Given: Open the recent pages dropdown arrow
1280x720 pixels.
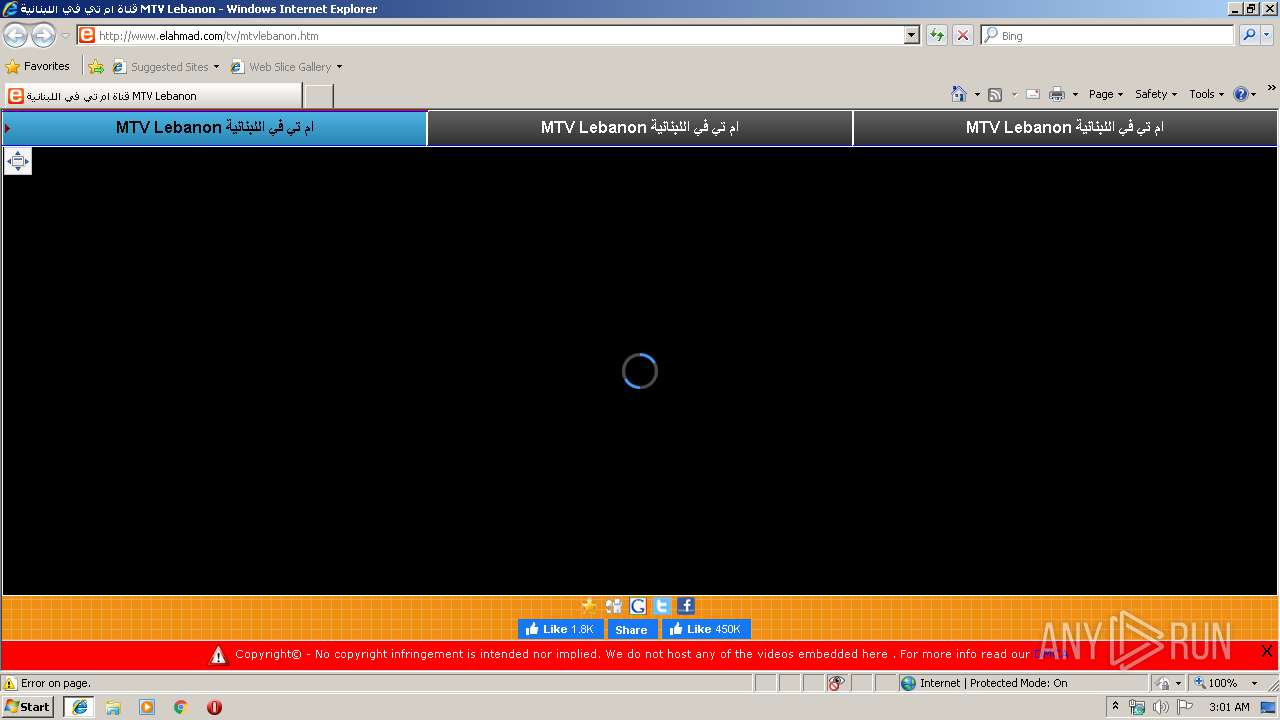Looking at the screenshot, I should [65, 36].
